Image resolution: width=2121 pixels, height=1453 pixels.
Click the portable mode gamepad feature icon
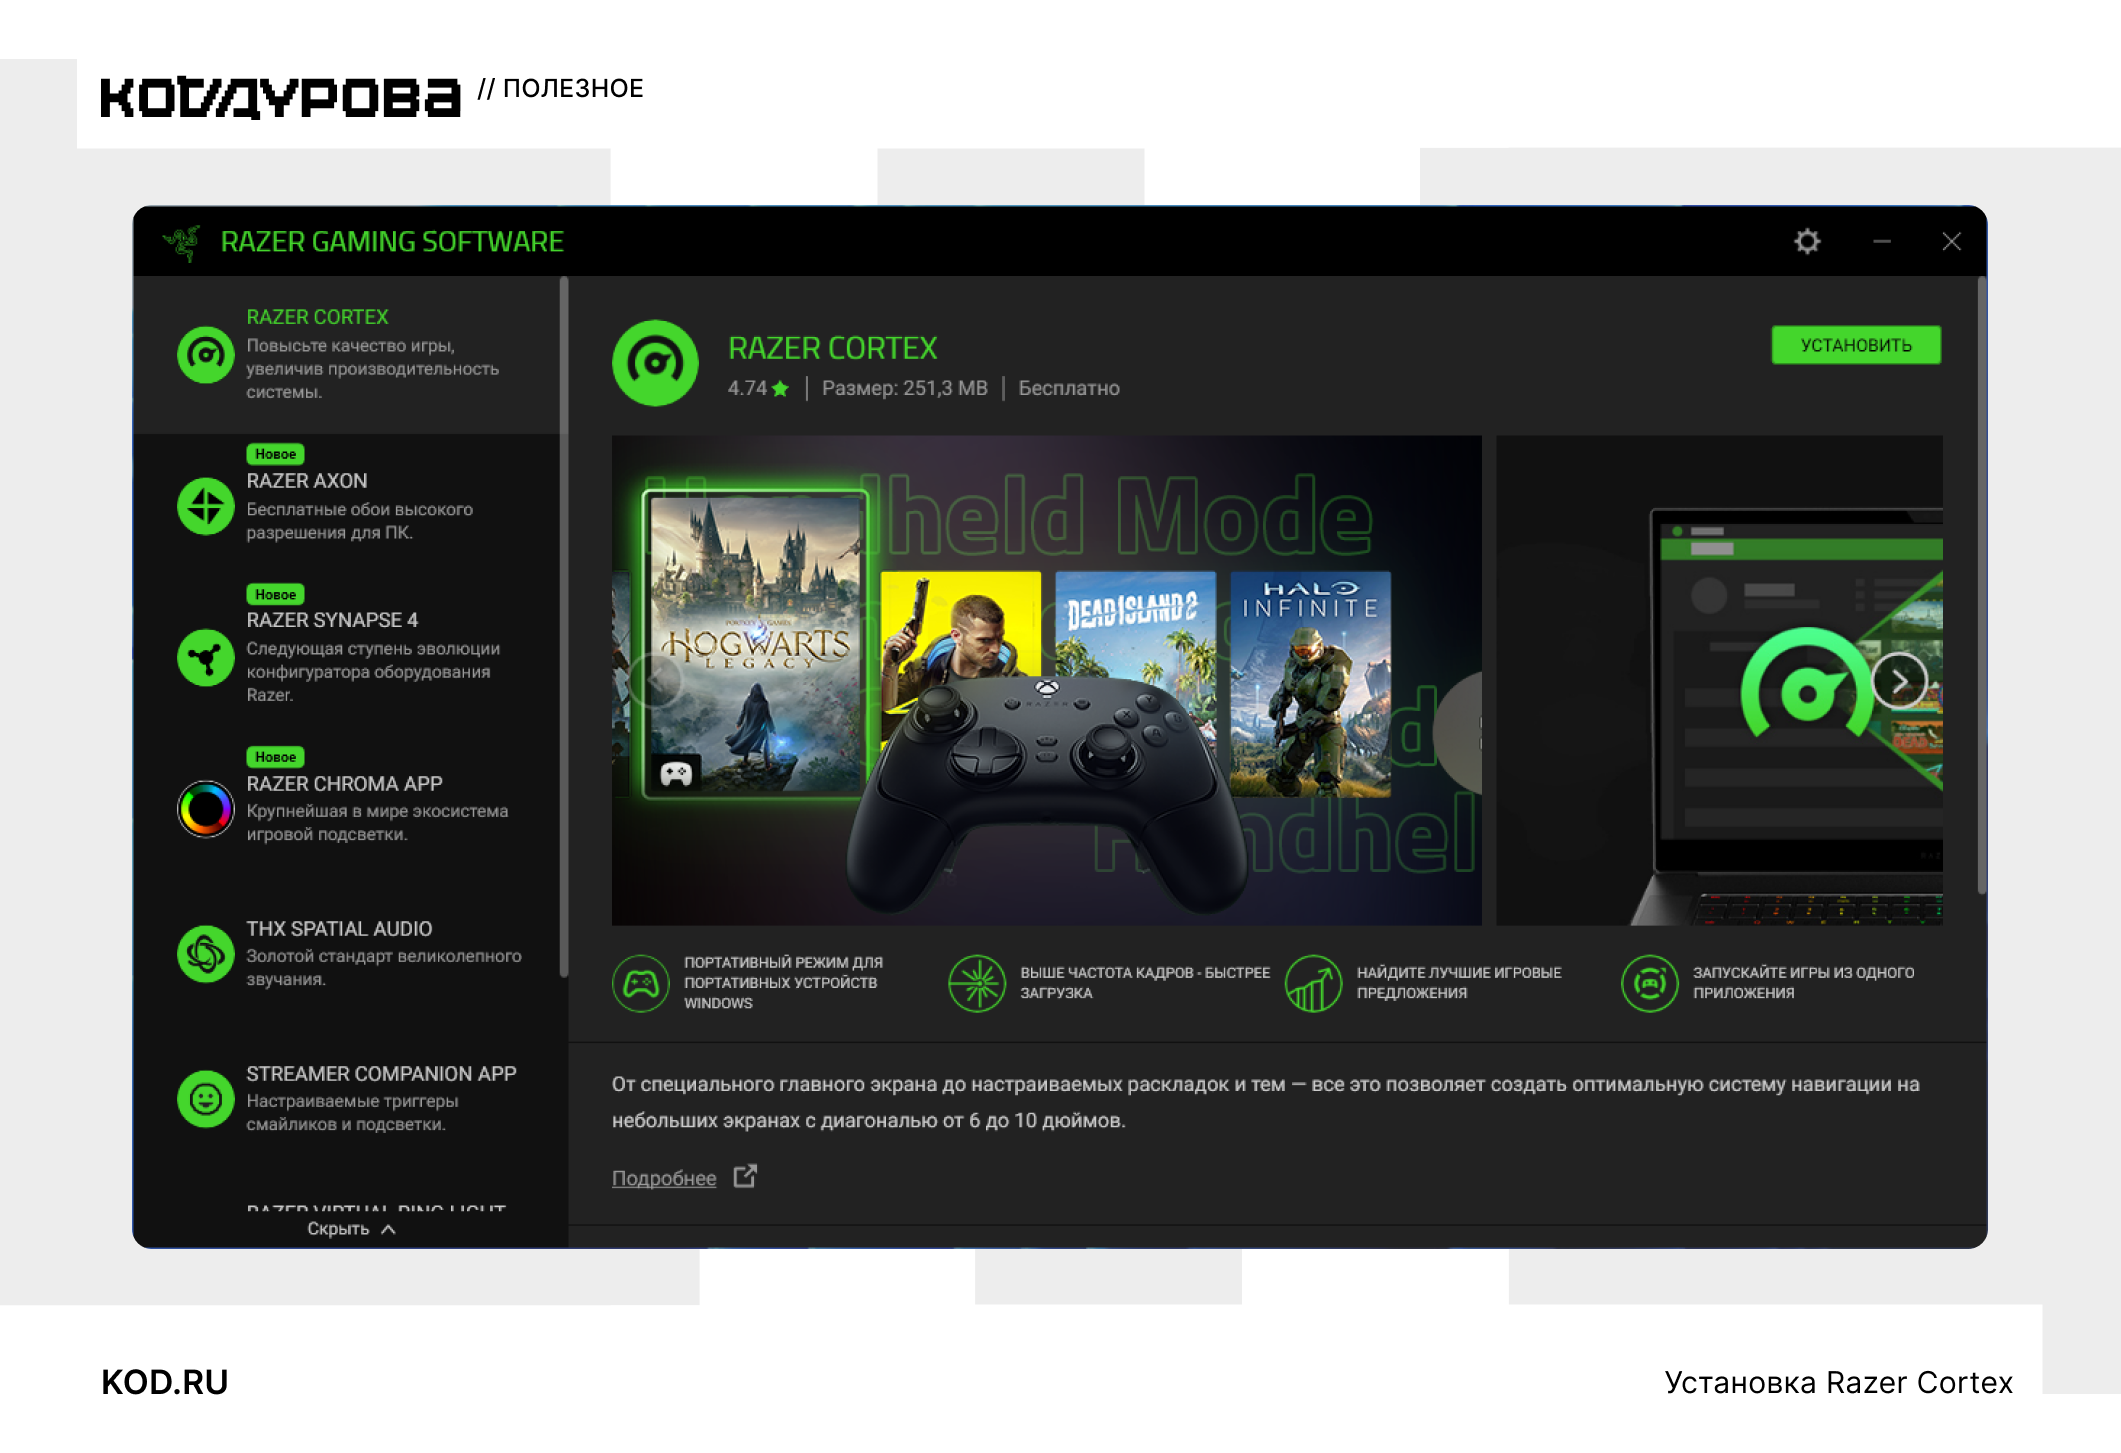640,983
